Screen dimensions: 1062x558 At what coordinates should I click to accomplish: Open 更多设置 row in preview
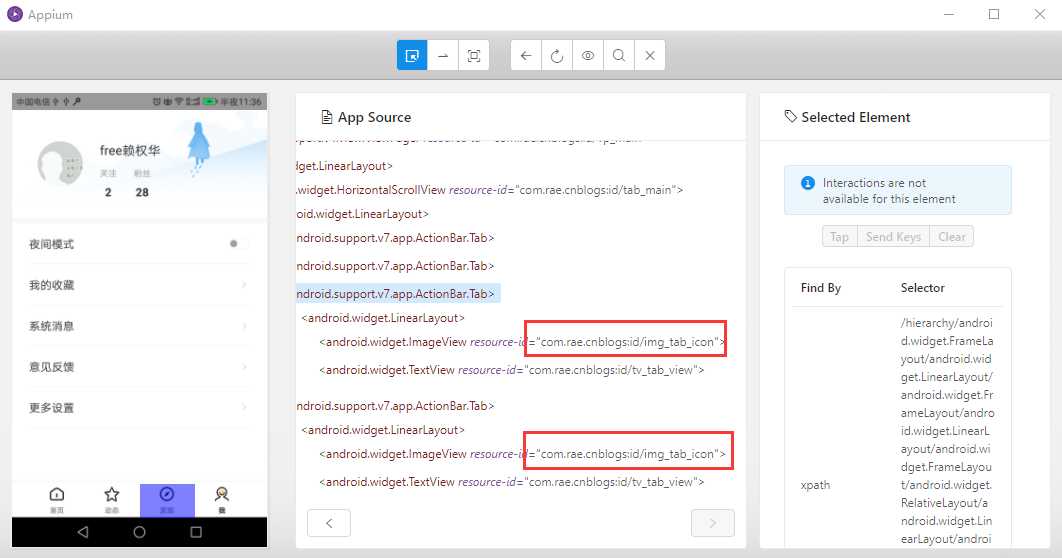tap(139, 408)
